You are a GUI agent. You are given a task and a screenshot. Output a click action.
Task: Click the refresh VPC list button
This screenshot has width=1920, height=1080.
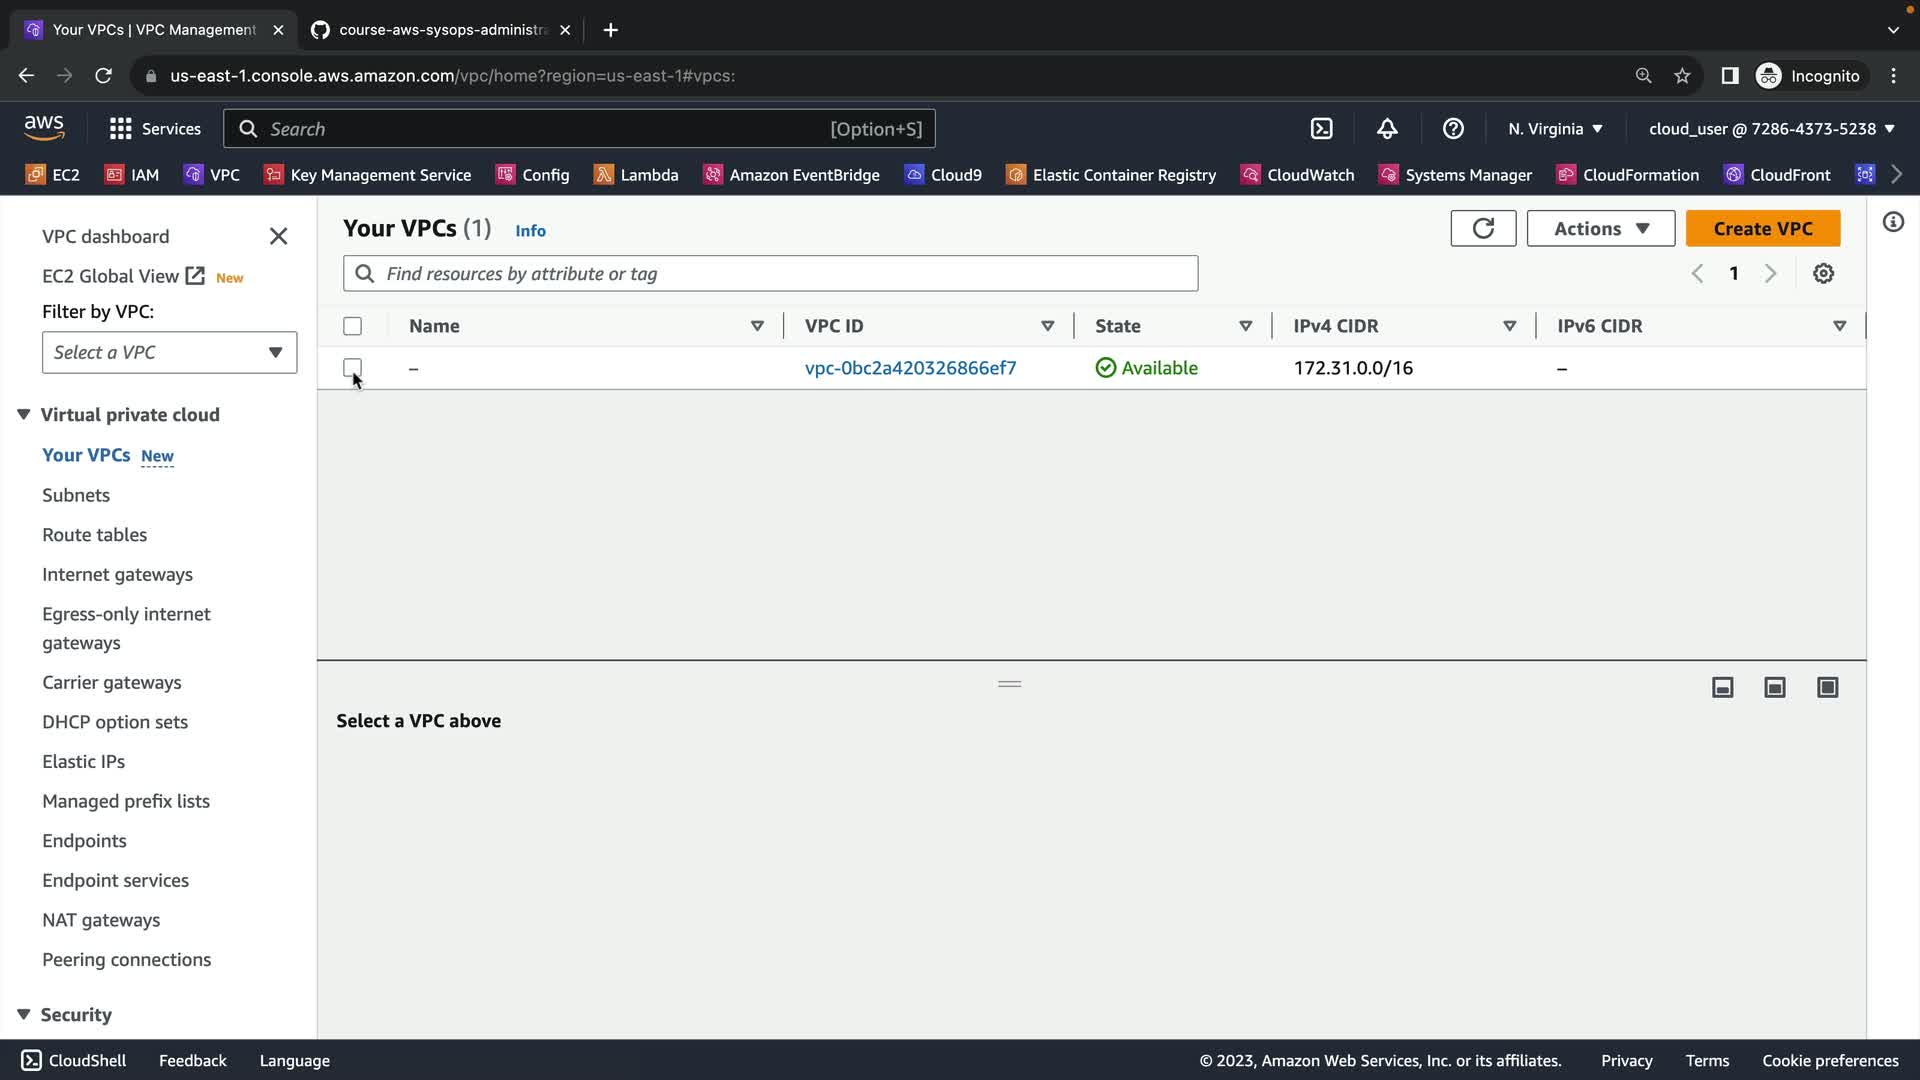tap(1483, 228)
